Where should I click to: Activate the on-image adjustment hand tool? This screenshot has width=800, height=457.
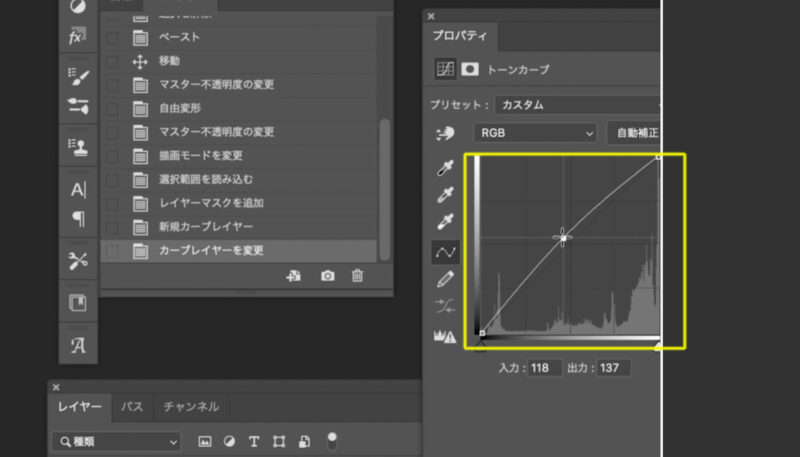[445, 134]
